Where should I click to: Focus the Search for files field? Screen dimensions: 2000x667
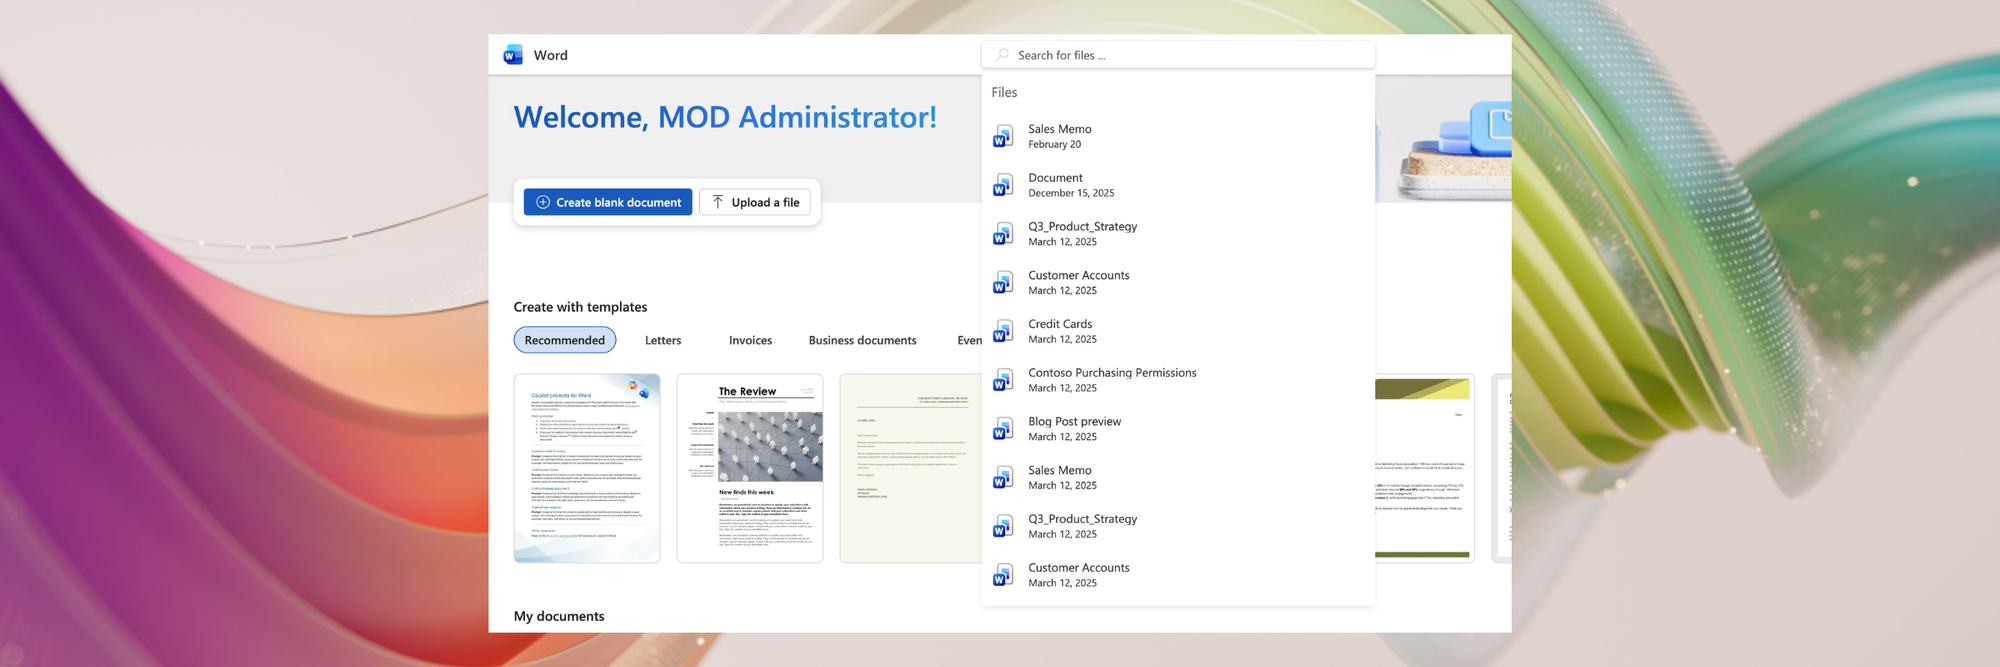click(x=1178, y=55)
